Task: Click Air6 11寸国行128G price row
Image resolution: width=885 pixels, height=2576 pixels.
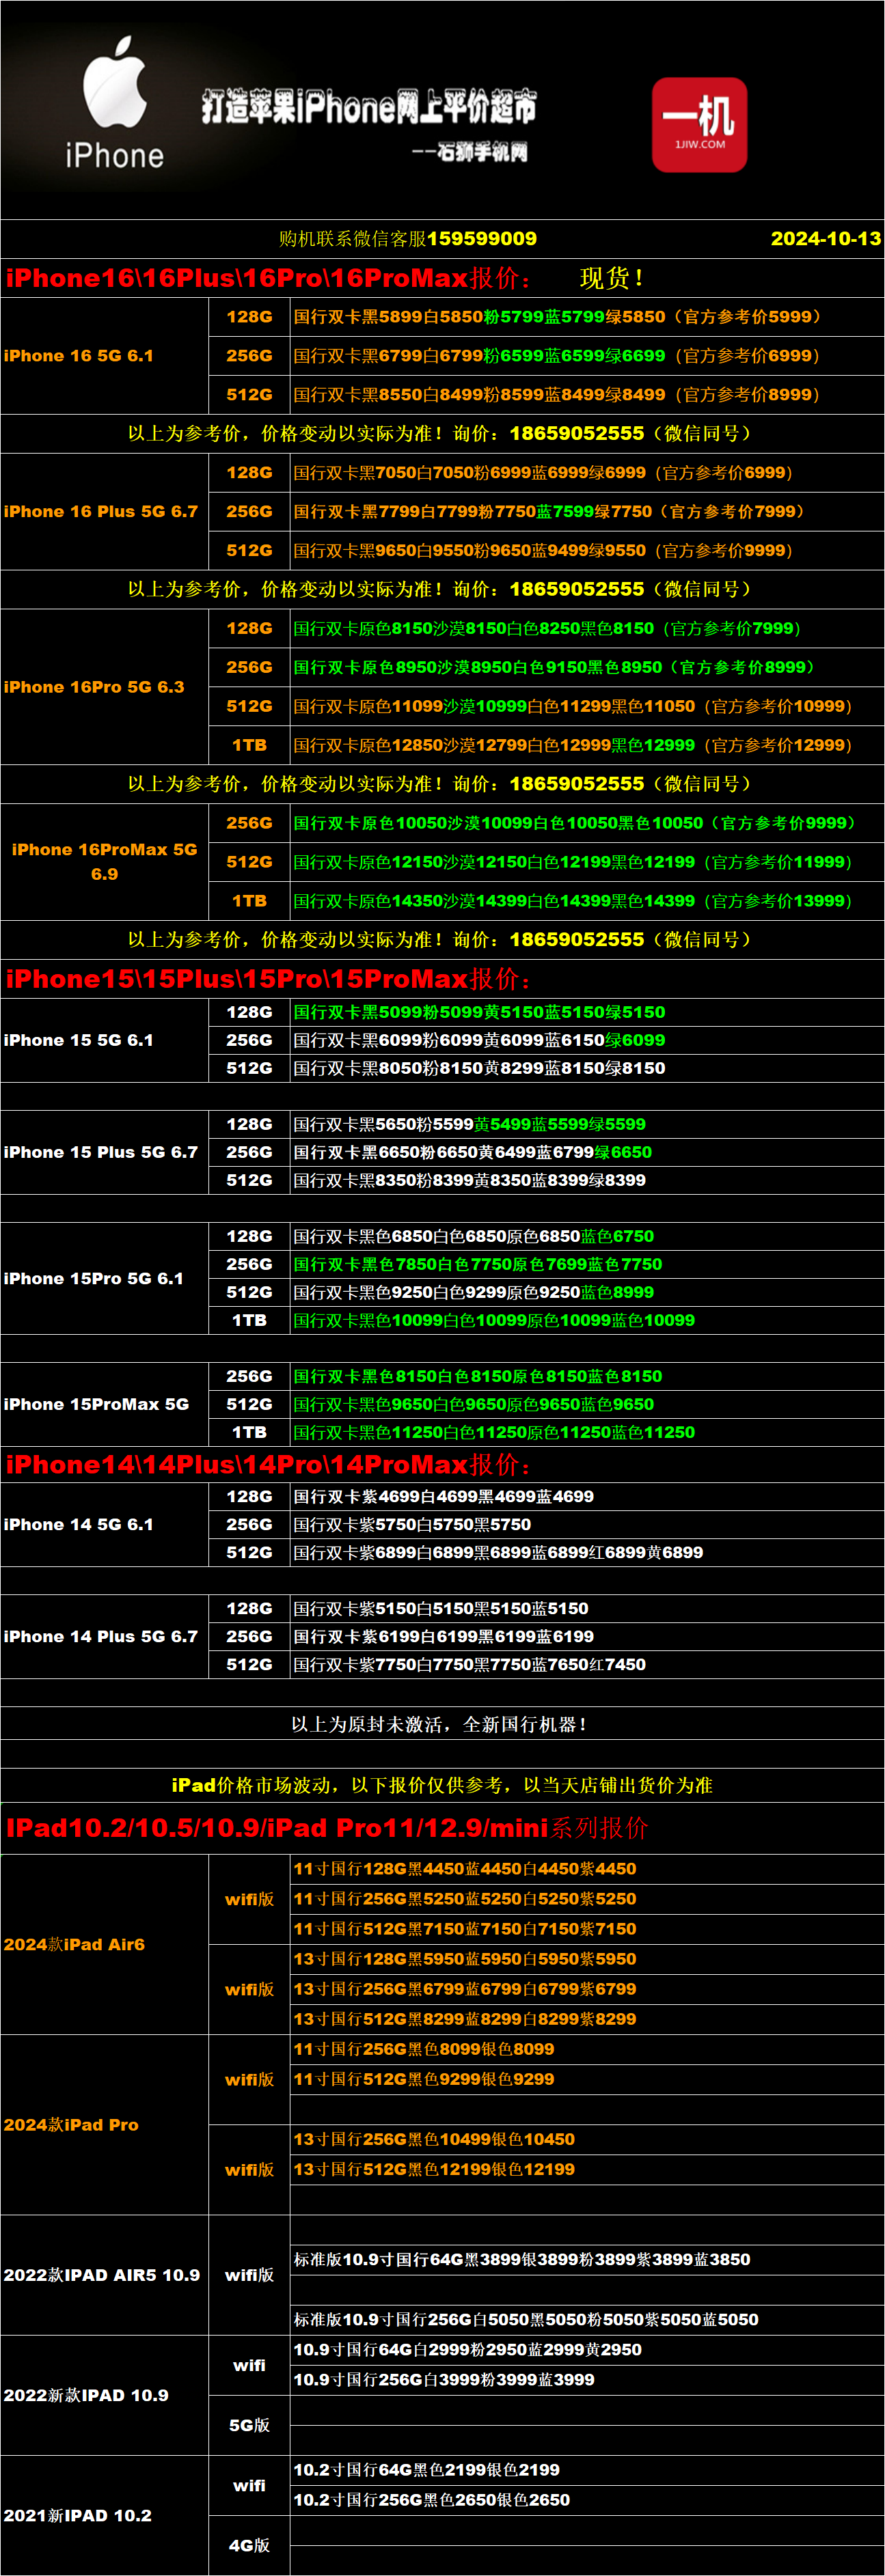Action: click(x=587, y=1869)
